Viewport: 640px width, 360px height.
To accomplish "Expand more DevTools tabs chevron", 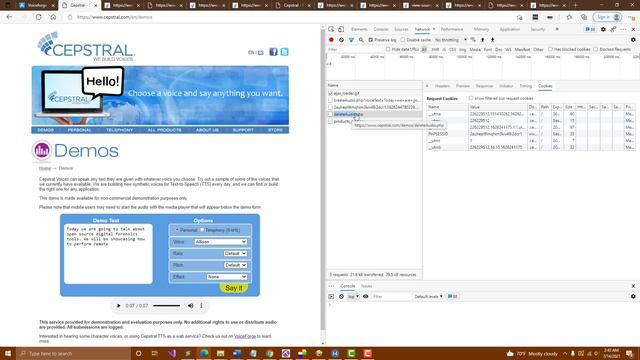I will (557, 29).
